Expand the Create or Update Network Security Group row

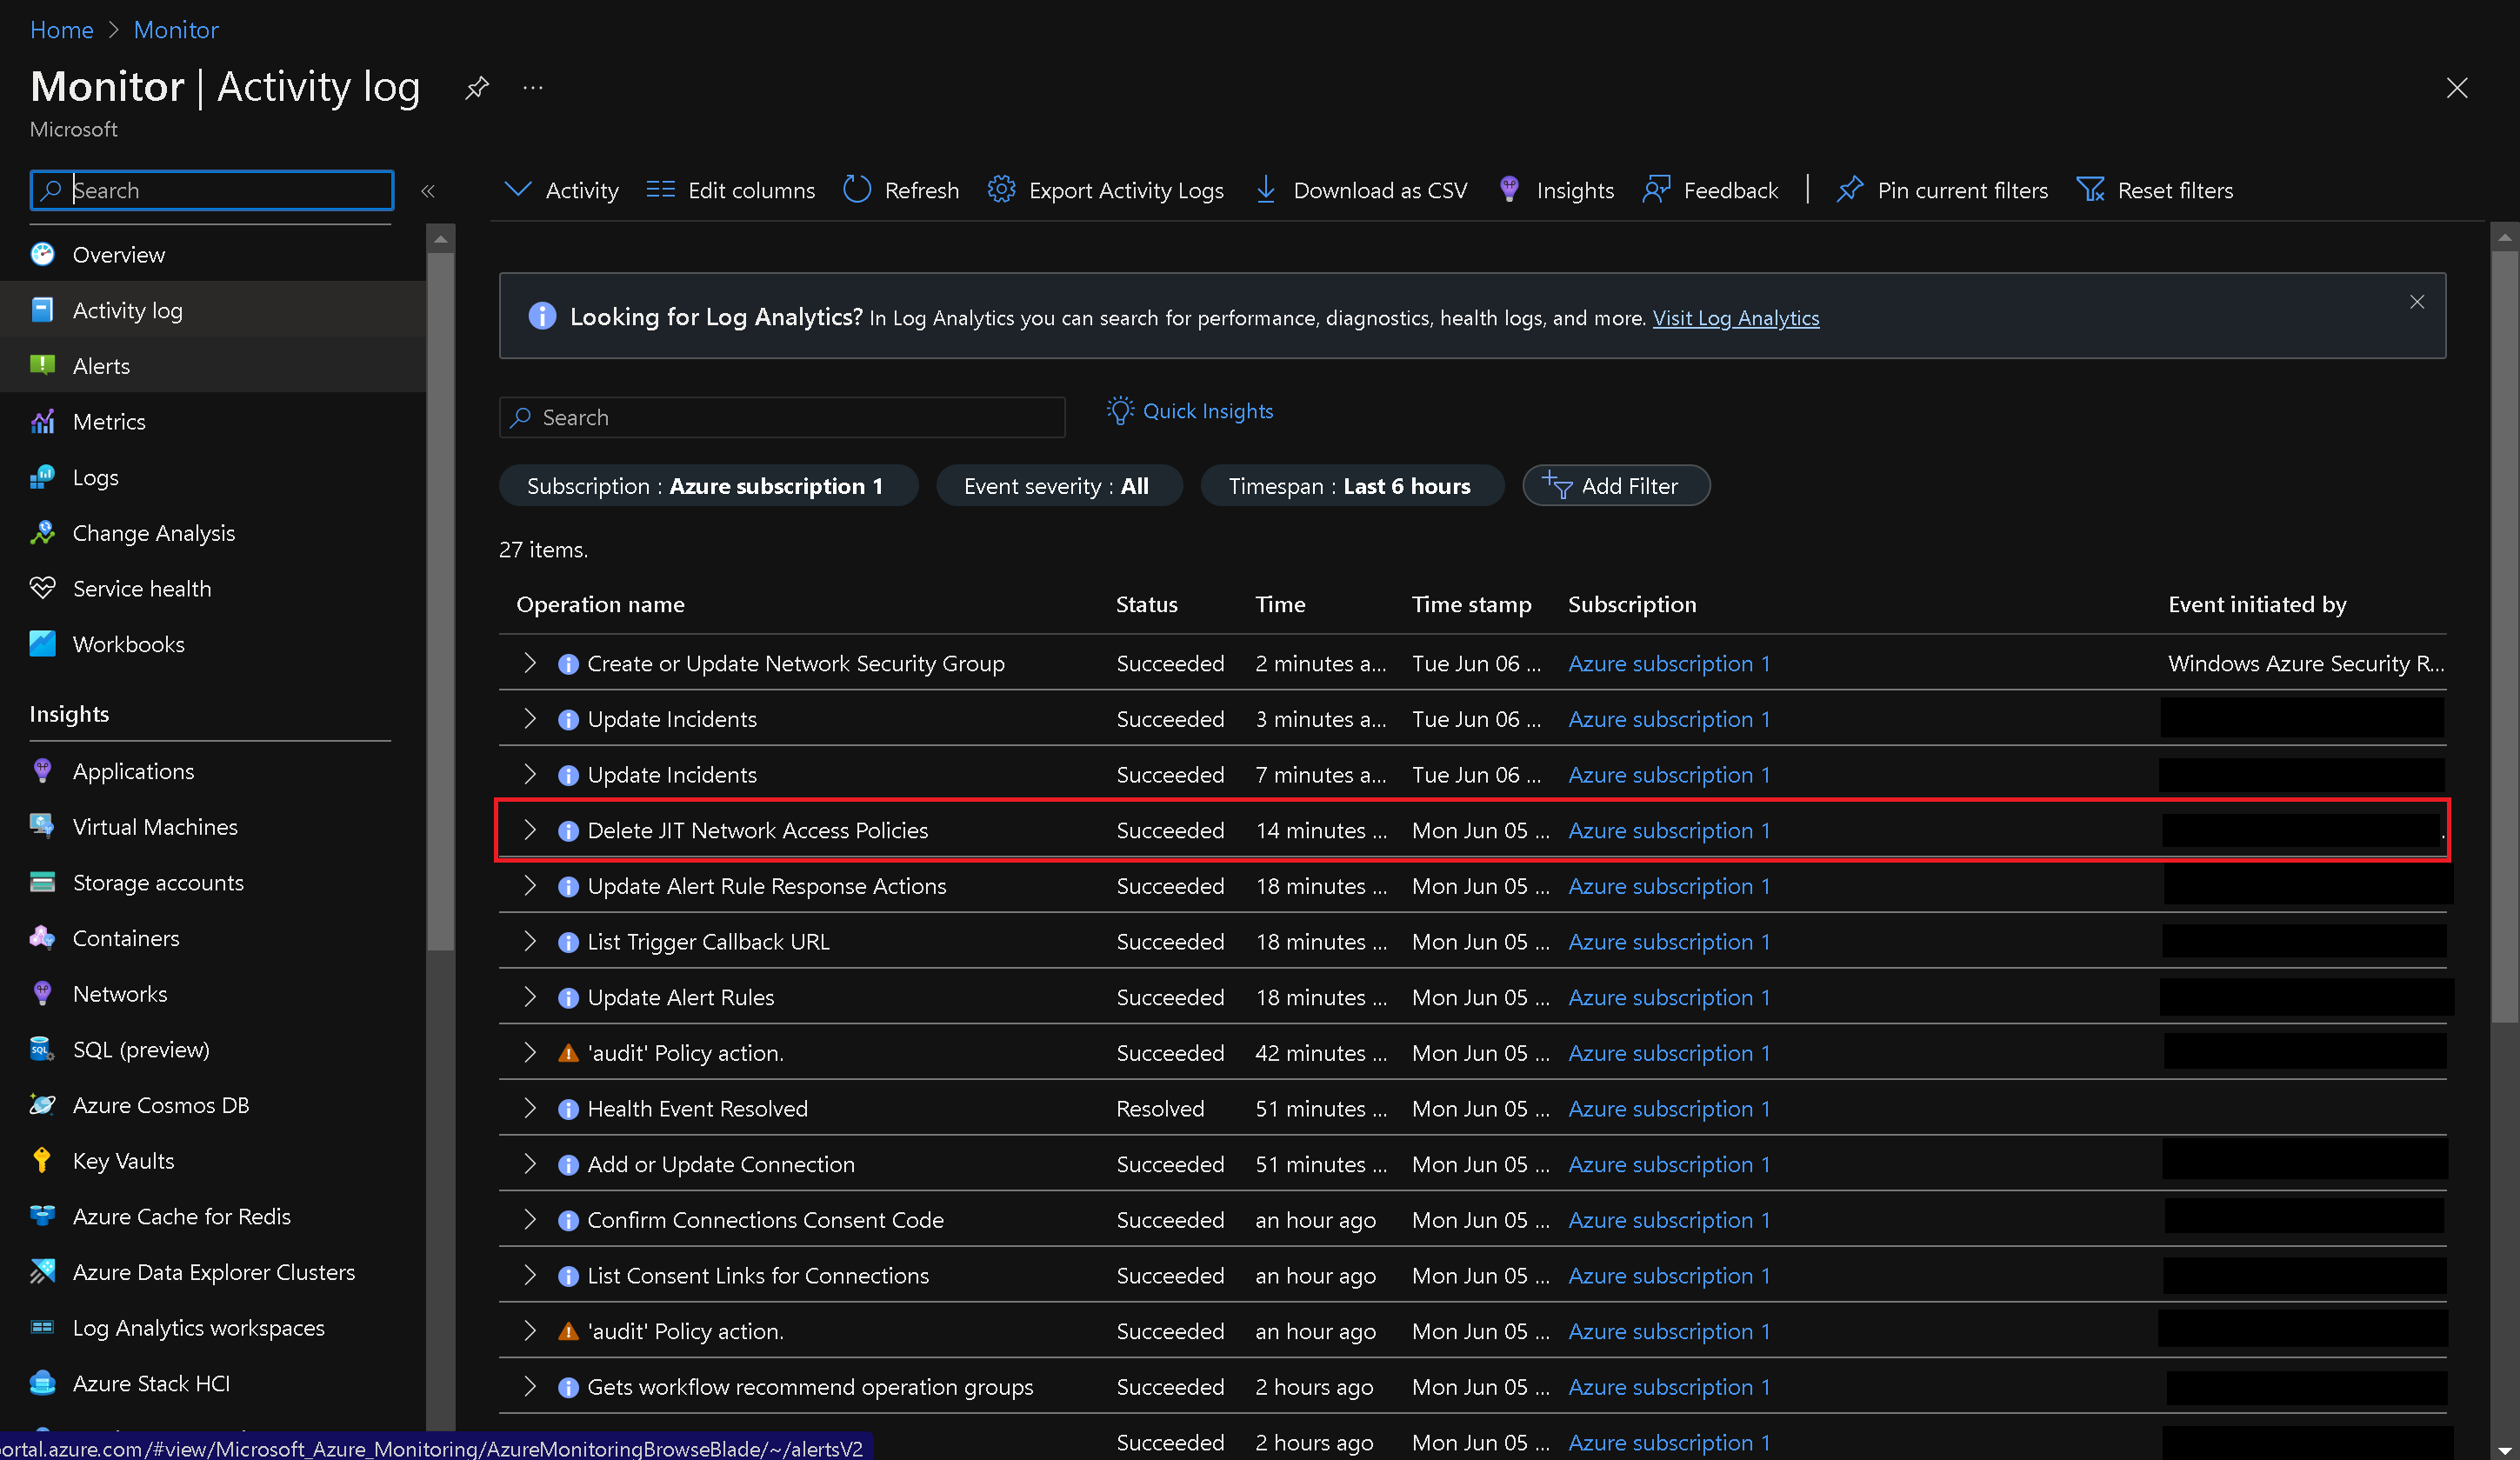(x=530, y=663)
